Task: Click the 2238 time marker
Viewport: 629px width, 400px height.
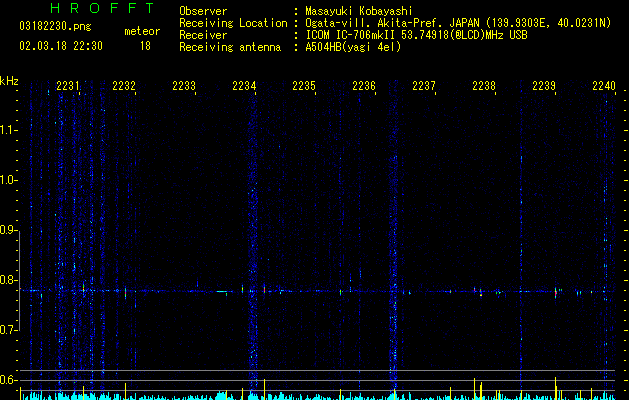Action: [484, 86]
